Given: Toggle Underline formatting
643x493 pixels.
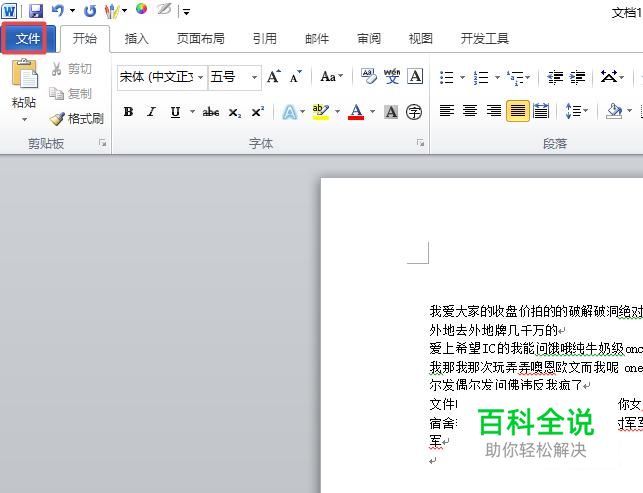Looking at the screenshot, I should pyautogui.click(x=175, y=112).
